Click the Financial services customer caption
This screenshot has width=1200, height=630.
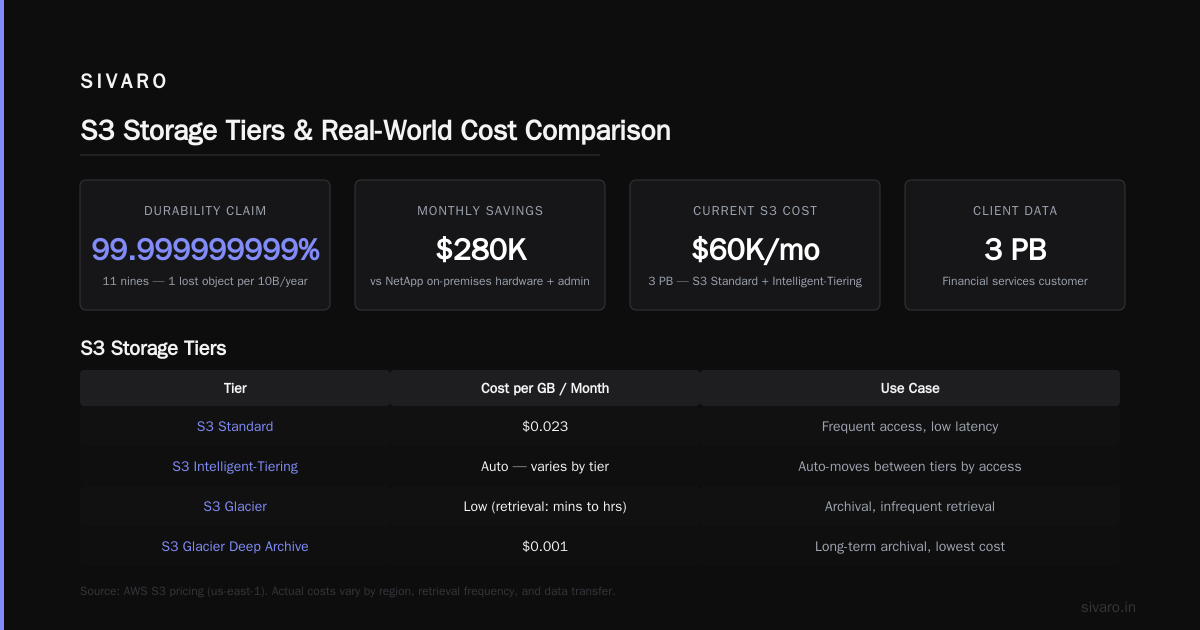1015,281
